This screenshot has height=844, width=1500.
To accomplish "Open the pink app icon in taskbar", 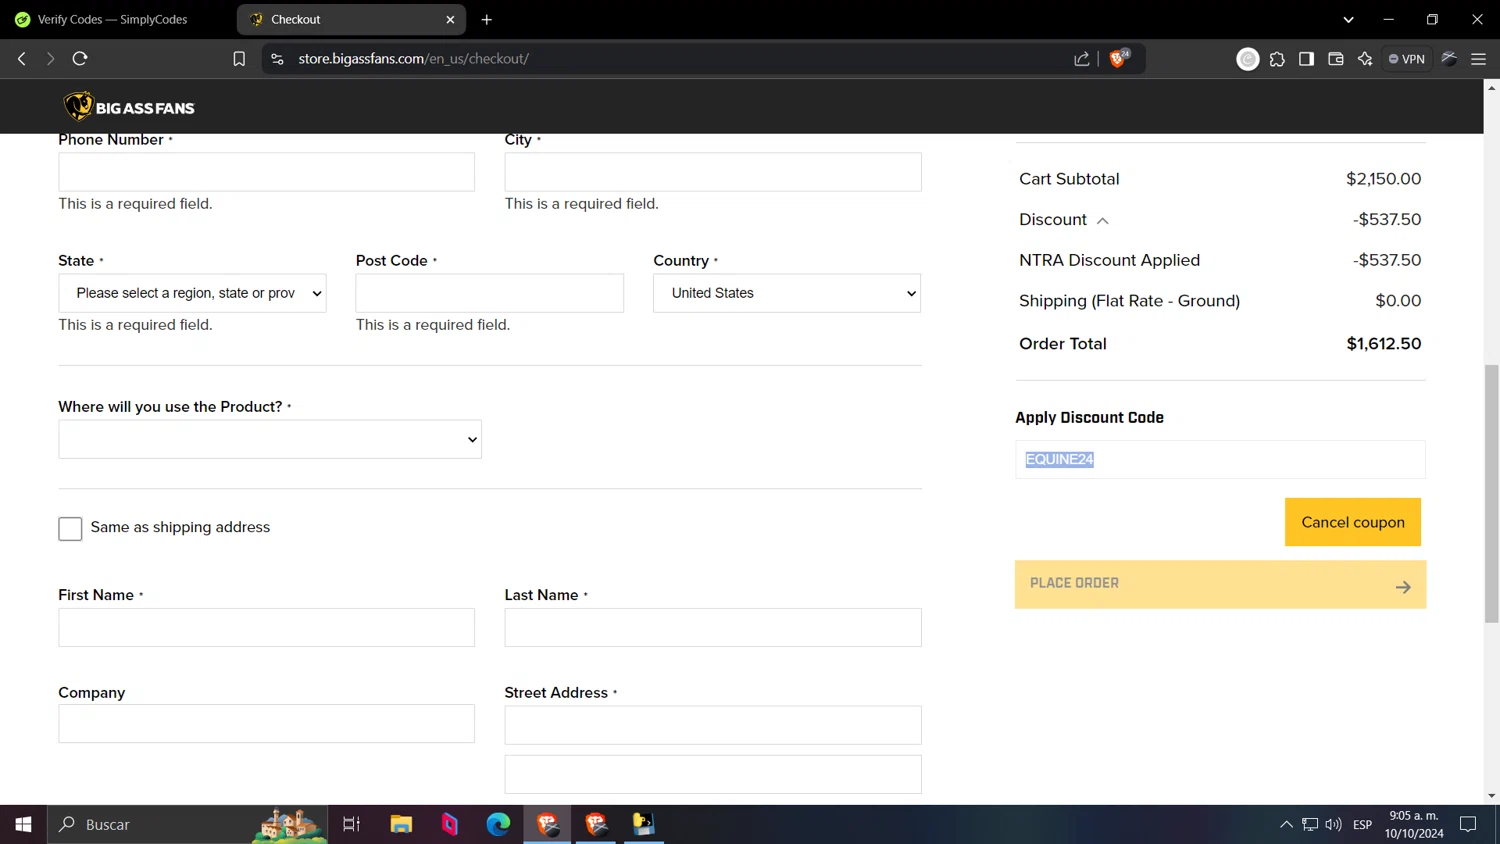I will point(450,824).
